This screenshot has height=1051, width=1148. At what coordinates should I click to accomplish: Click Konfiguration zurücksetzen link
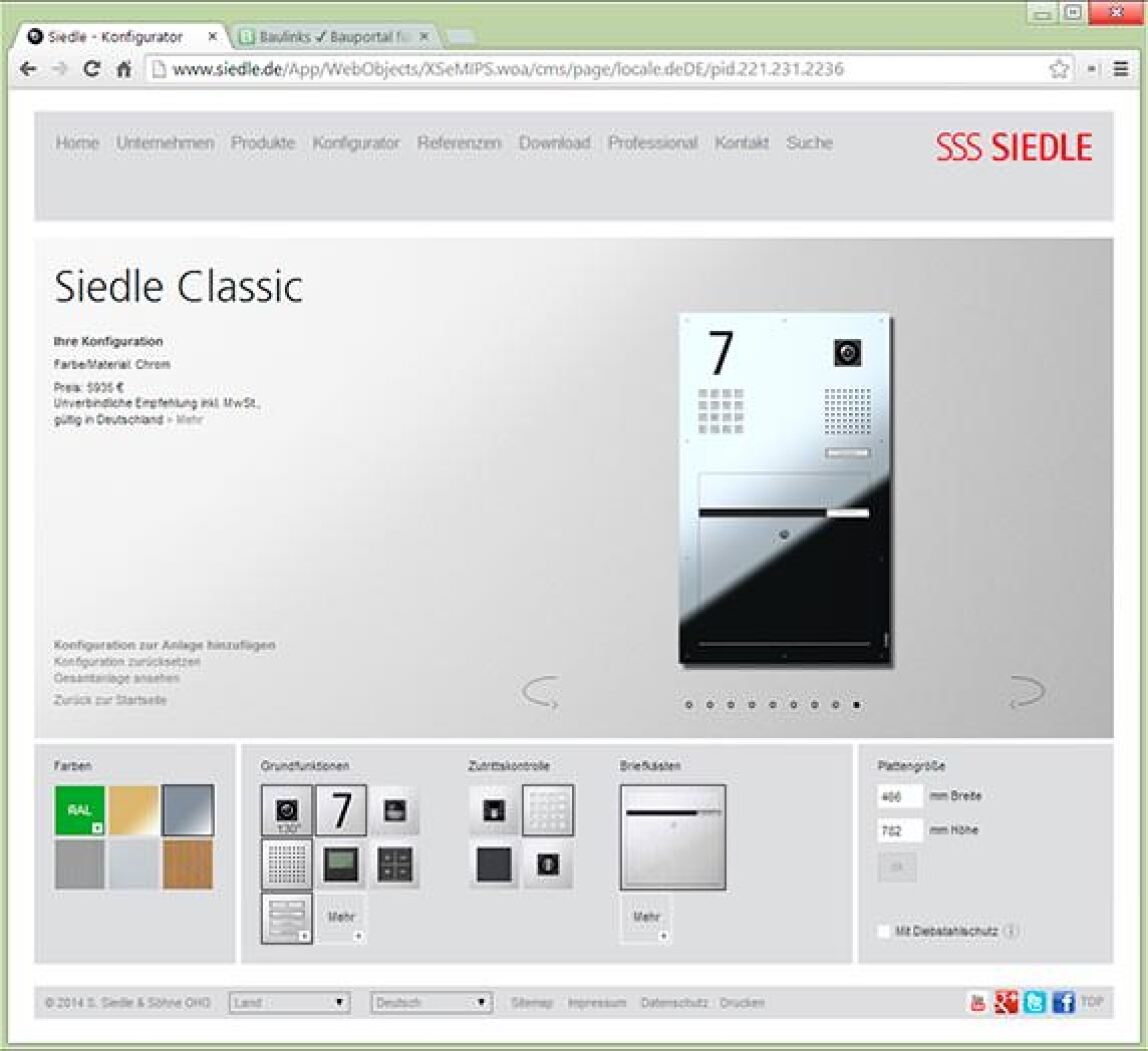[127, 662]
